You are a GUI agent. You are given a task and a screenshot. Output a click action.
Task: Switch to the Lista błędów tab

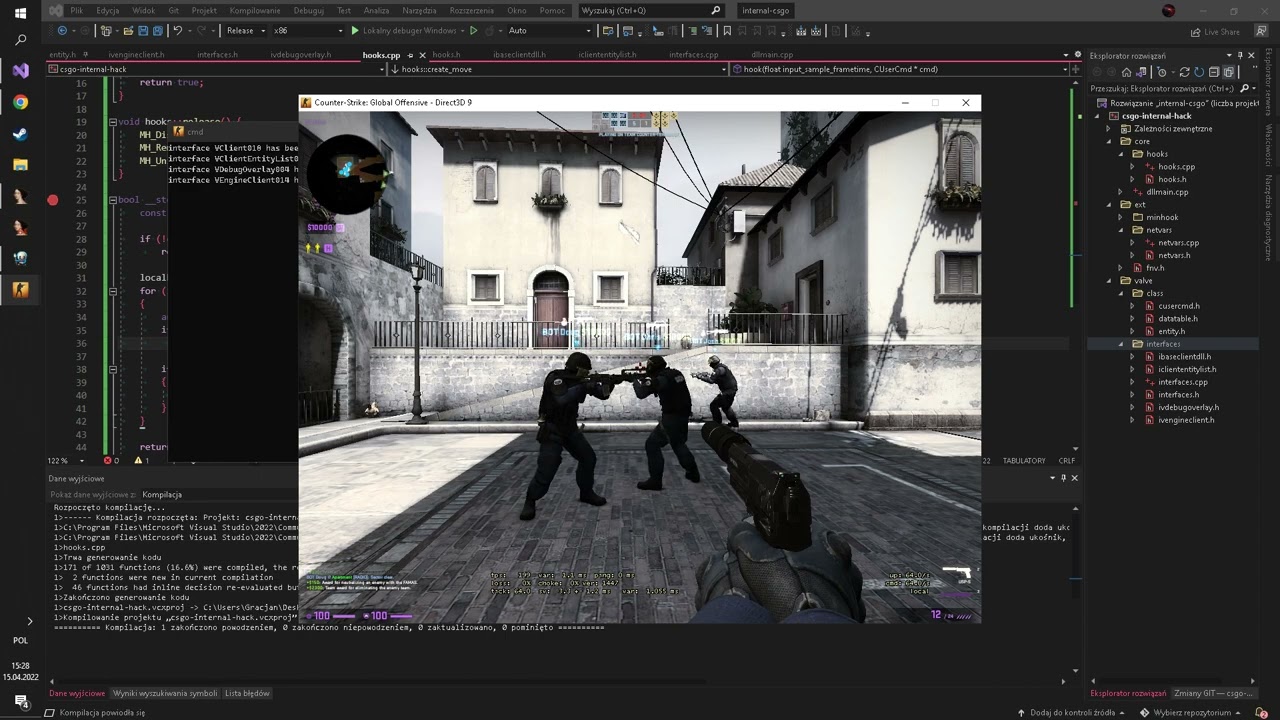(247, 693)
